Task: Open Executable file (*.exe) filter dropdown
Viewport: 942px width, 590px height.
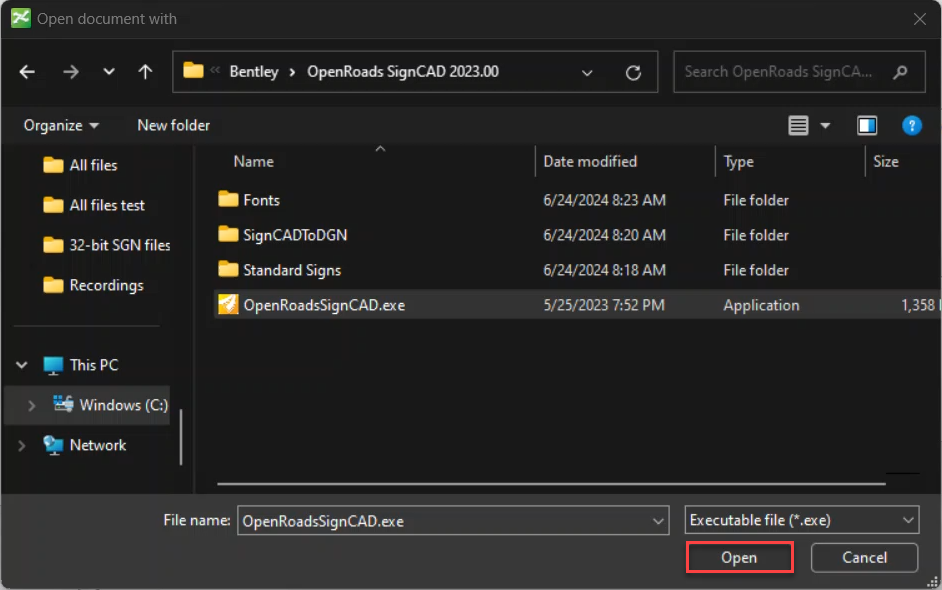Action: click(x=801, y=520)
